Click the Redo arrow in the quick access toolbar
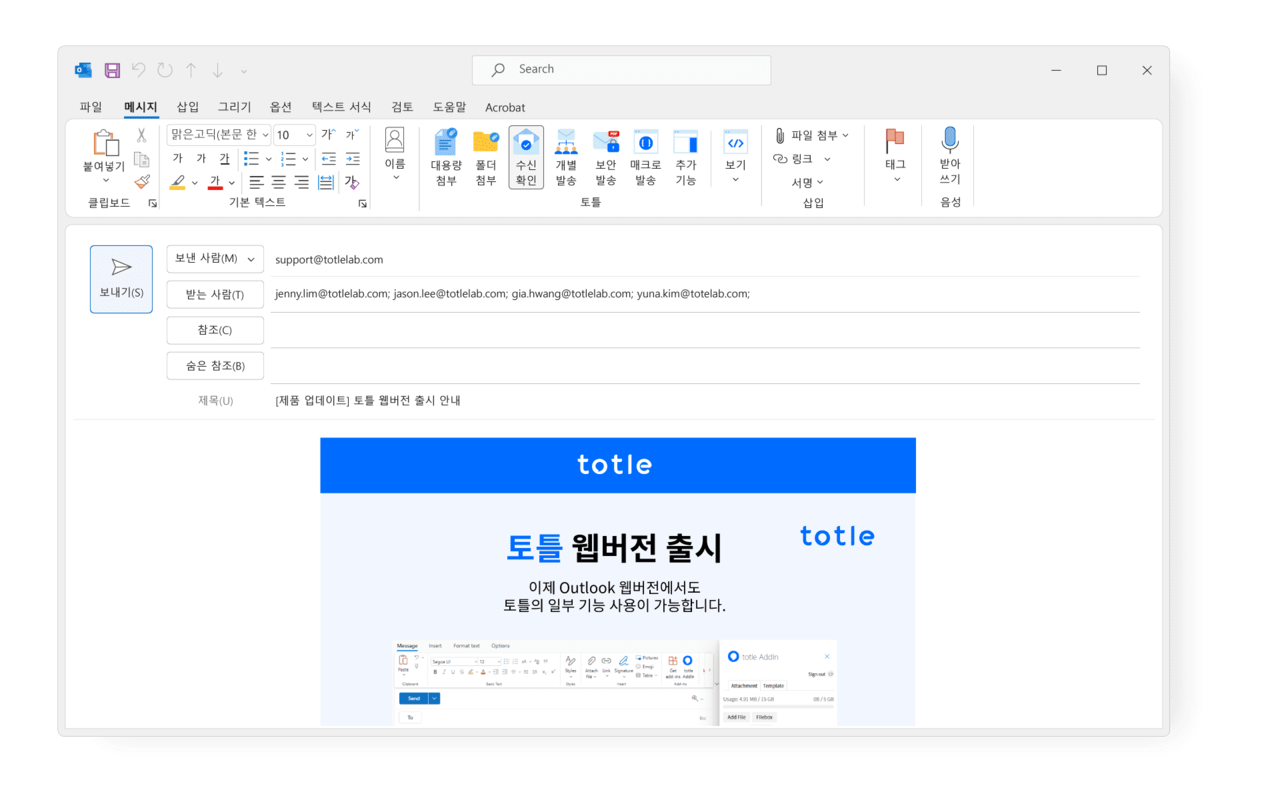This screenshot has height=800, width=1280. coord(165,70)
